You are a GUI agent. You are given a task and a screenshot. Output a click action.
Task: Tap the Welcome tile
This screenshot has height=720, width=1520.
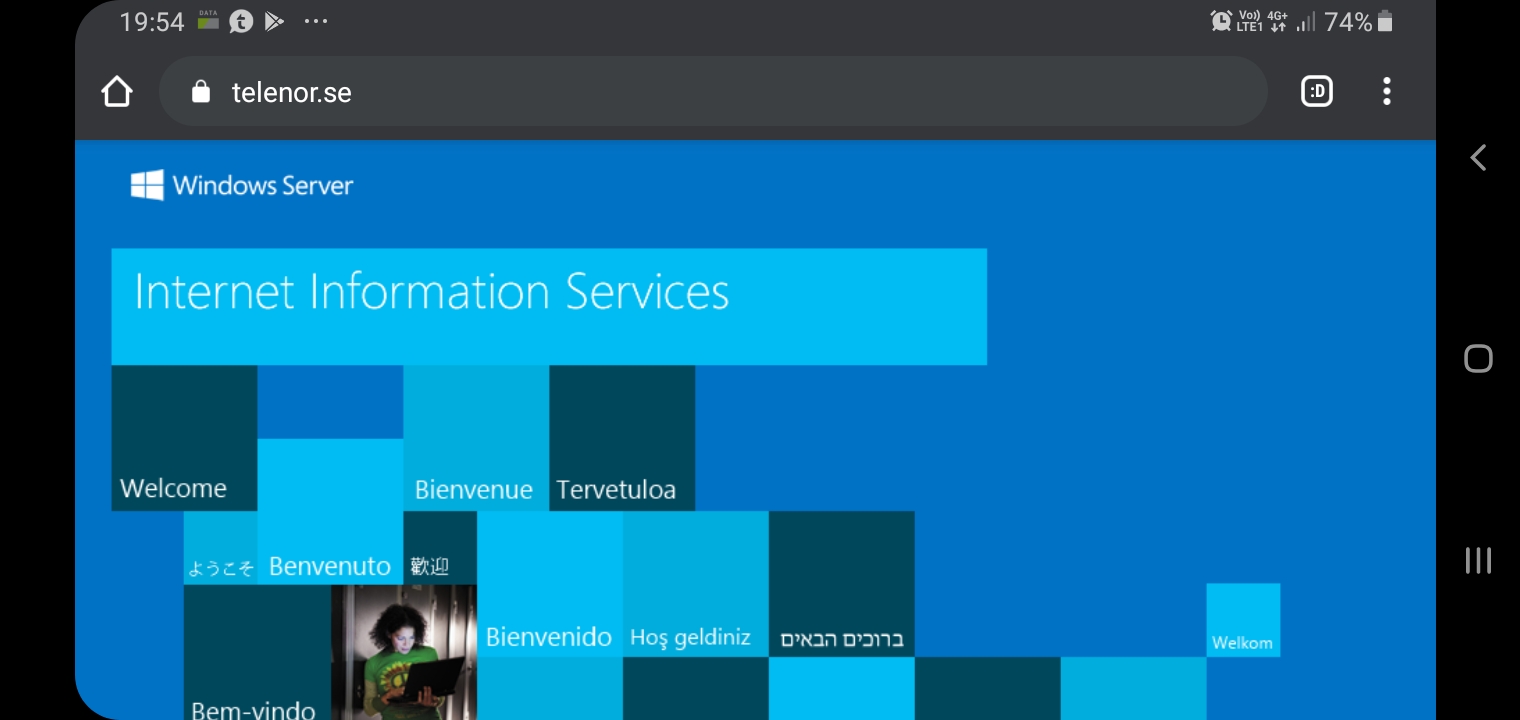[x=184, y=438]
